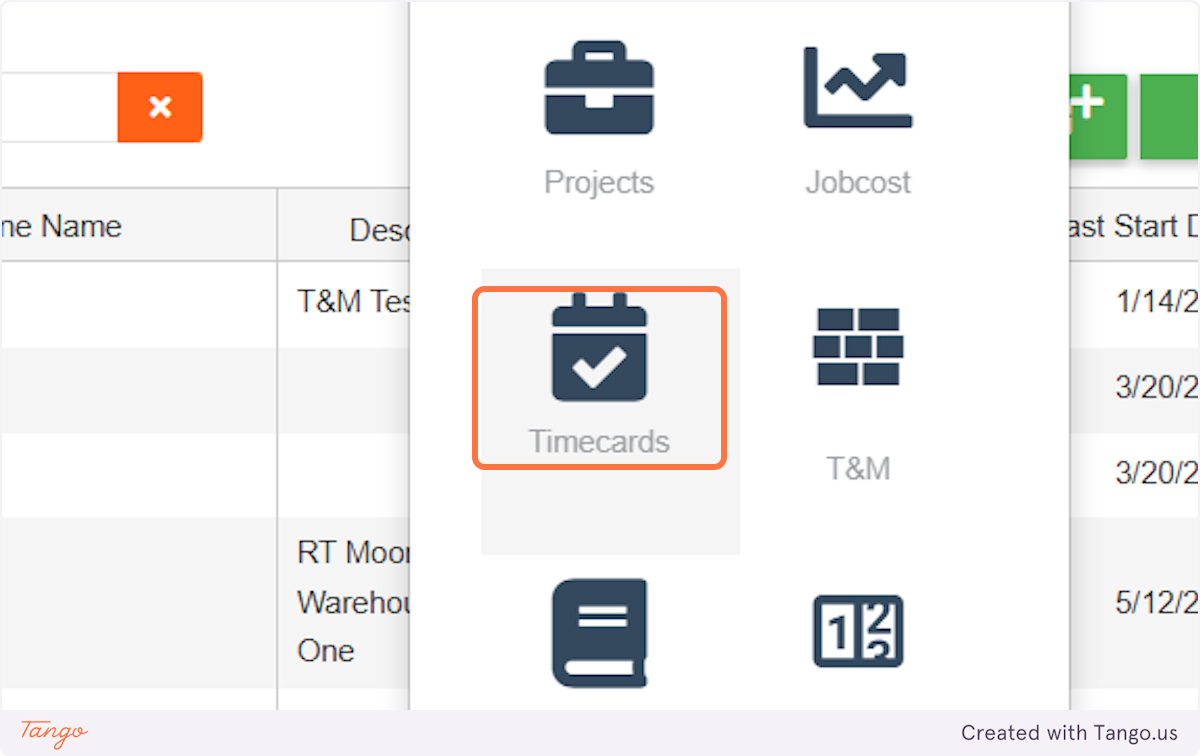This screenshot has height=756, width=1200.
Task: Choose the T&M menu label
Action: [x=857, y=469]
